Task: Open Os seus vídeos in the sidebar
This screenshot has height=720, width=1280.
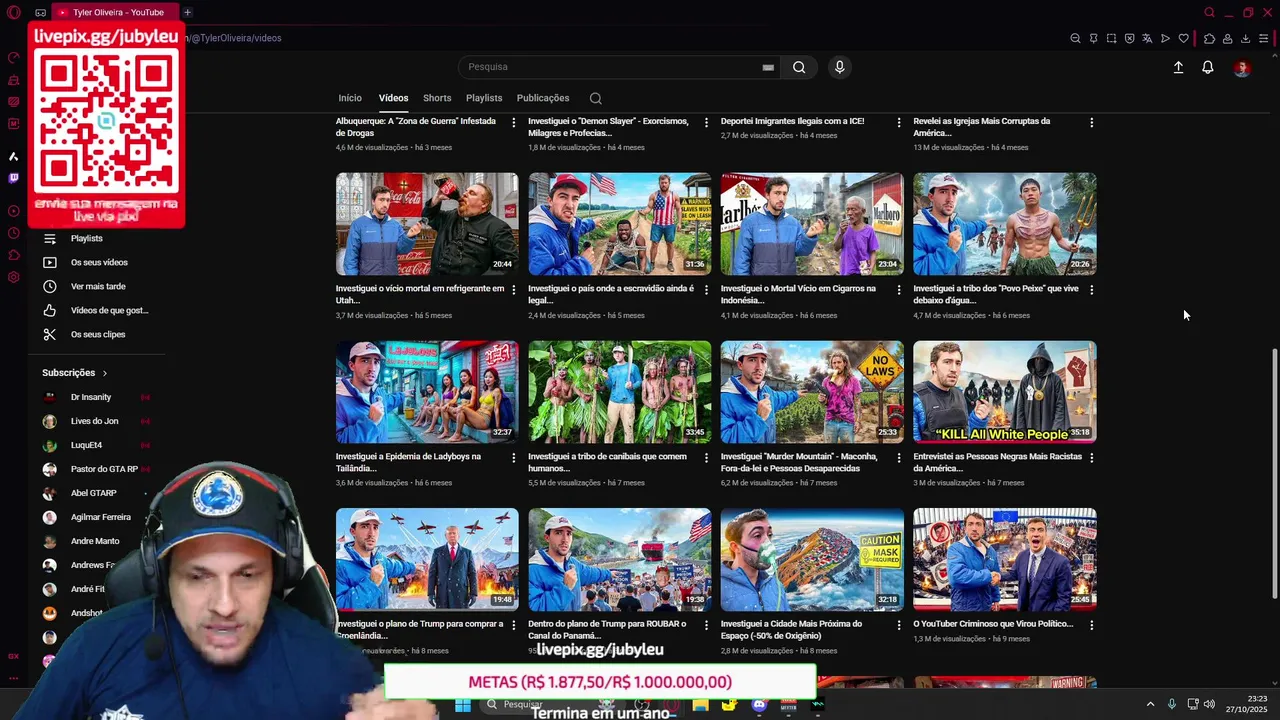Action: [99, 262]
